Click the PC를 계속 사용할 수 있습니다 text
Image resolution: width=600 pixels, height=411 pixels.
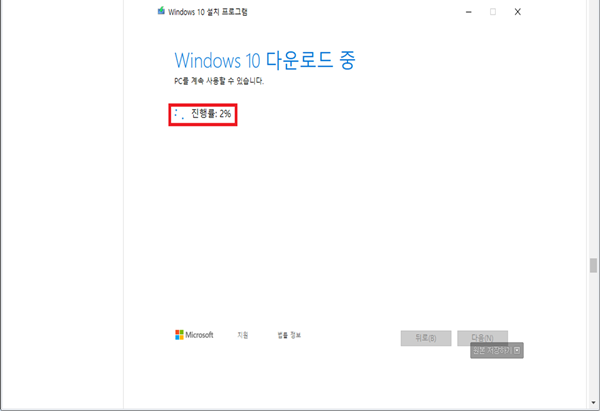pyautogui.click(x=219, y=81)
